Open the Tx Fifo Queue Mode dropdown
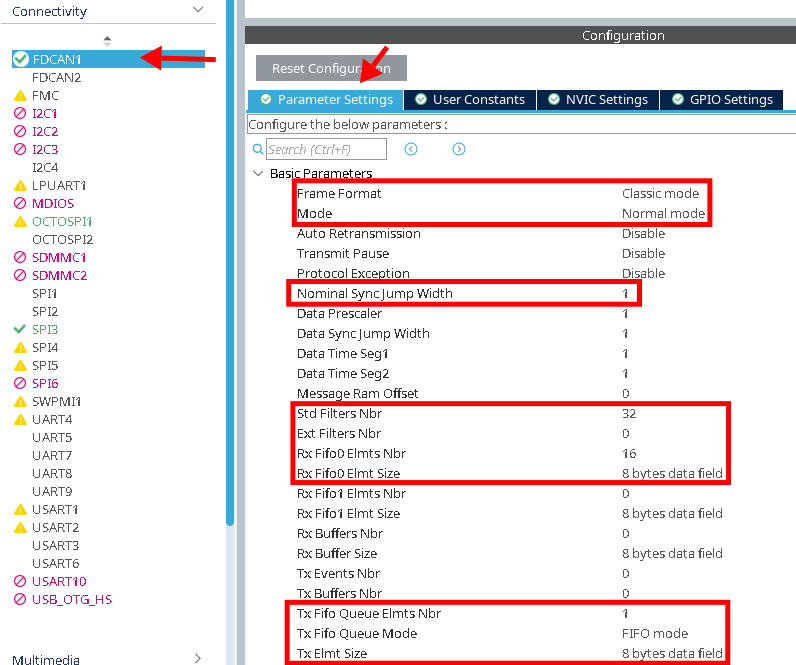The image size is (796, 665). (x=655, y=634)
